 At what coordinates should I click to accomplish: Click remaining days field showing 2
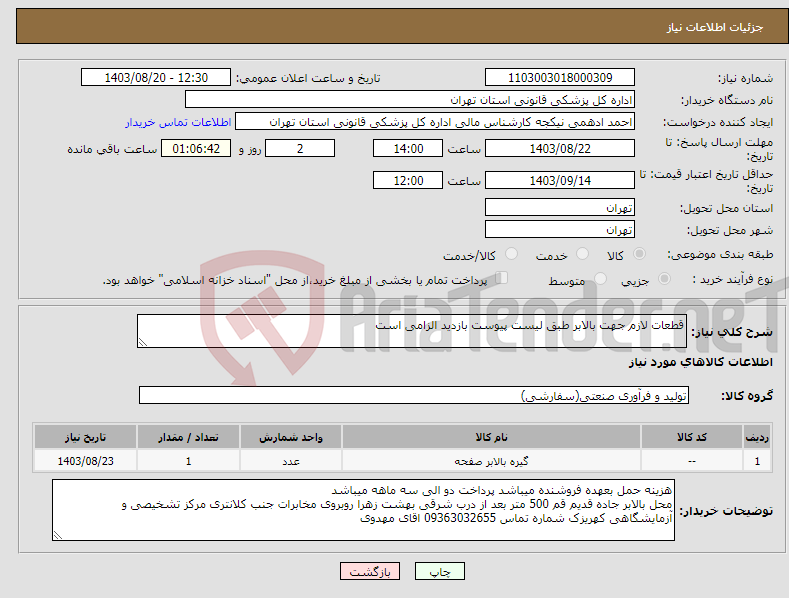(x=300, y=148)
